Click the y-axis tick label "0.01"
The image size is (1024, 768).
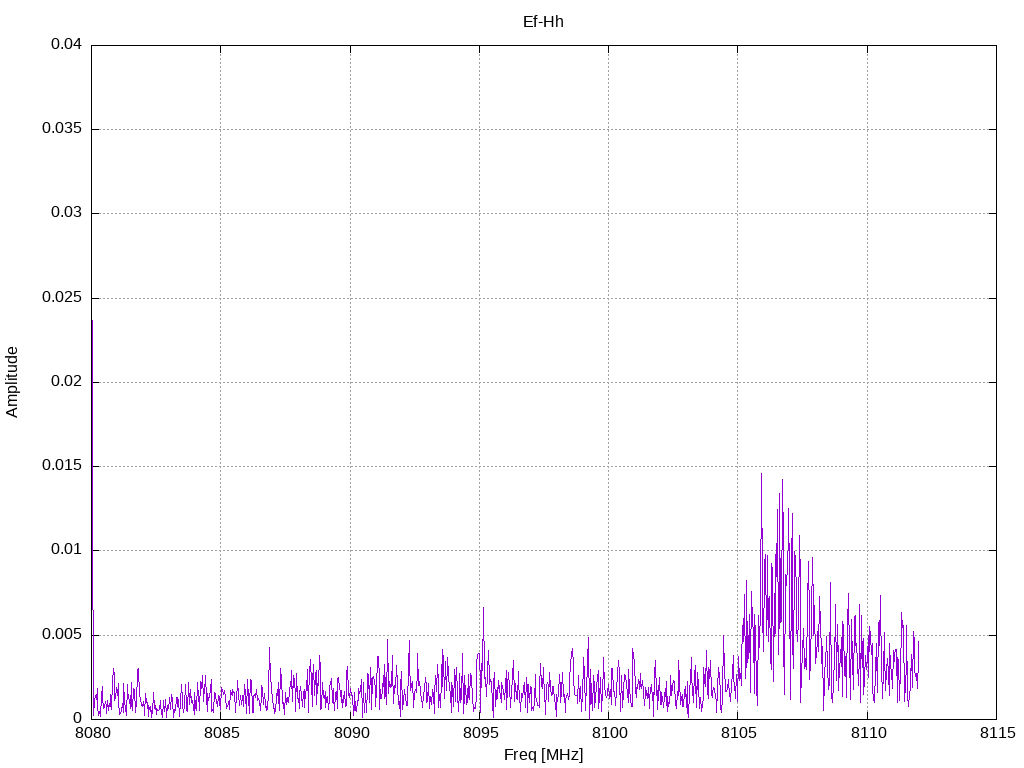coord(67,550)
